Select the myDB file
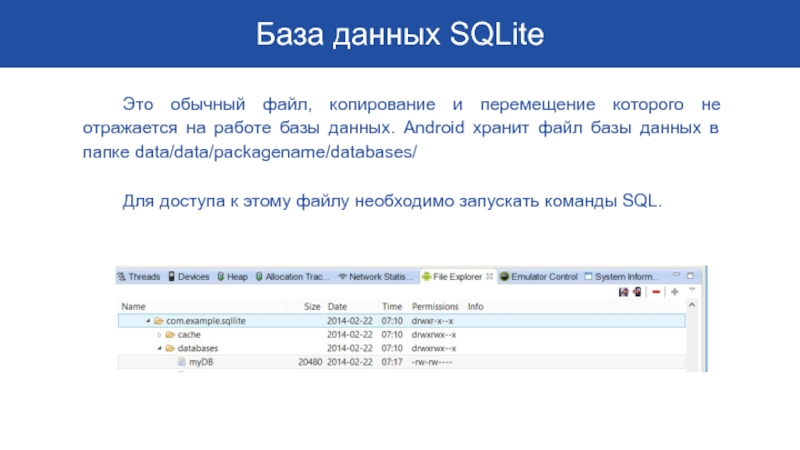The height and width of the screenshot is (450, 800). [x=201, y=362]
